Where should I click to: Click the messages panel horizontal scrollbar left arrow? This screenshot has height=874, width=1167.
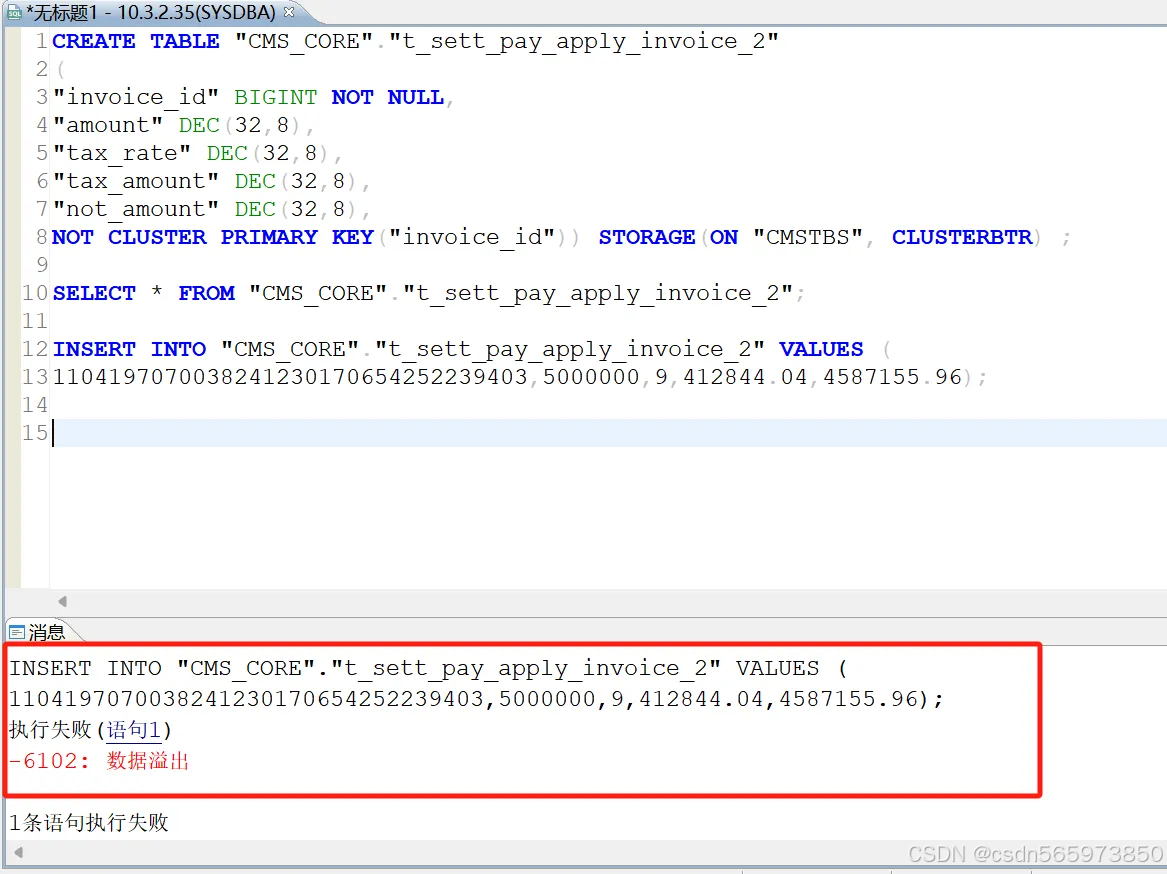pyautogui.click(x=19, y=852)
